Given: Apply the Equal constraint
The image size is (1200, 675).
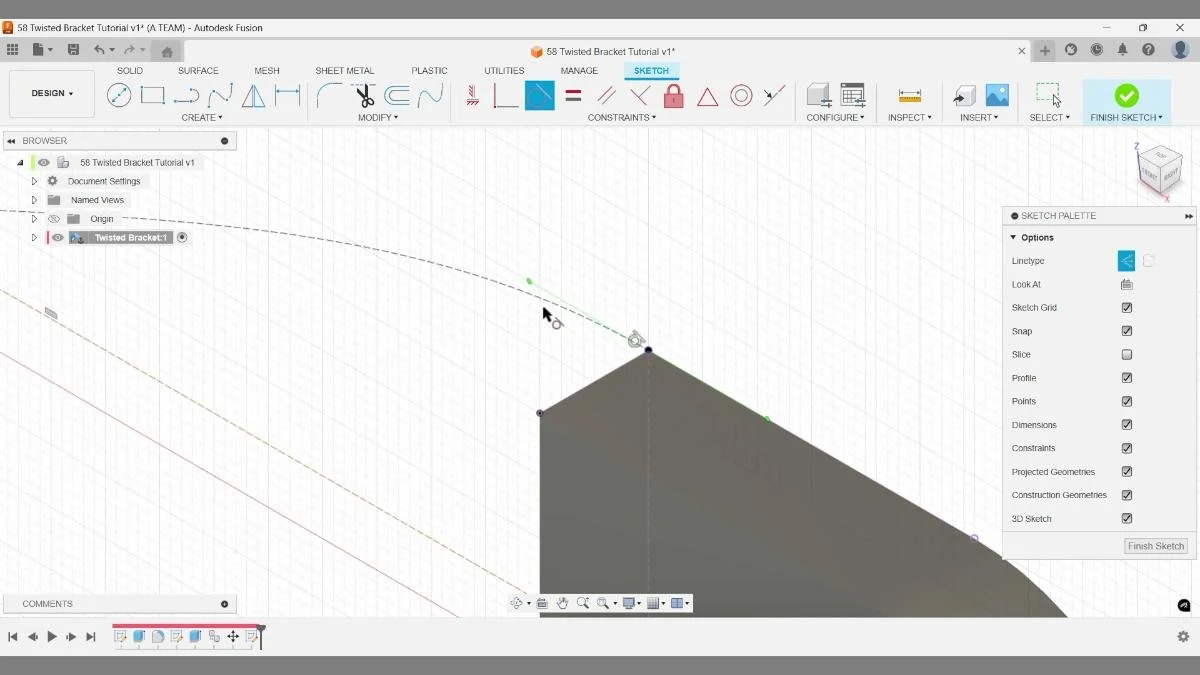Looking at the screenshot, I should tap(575, 96).
